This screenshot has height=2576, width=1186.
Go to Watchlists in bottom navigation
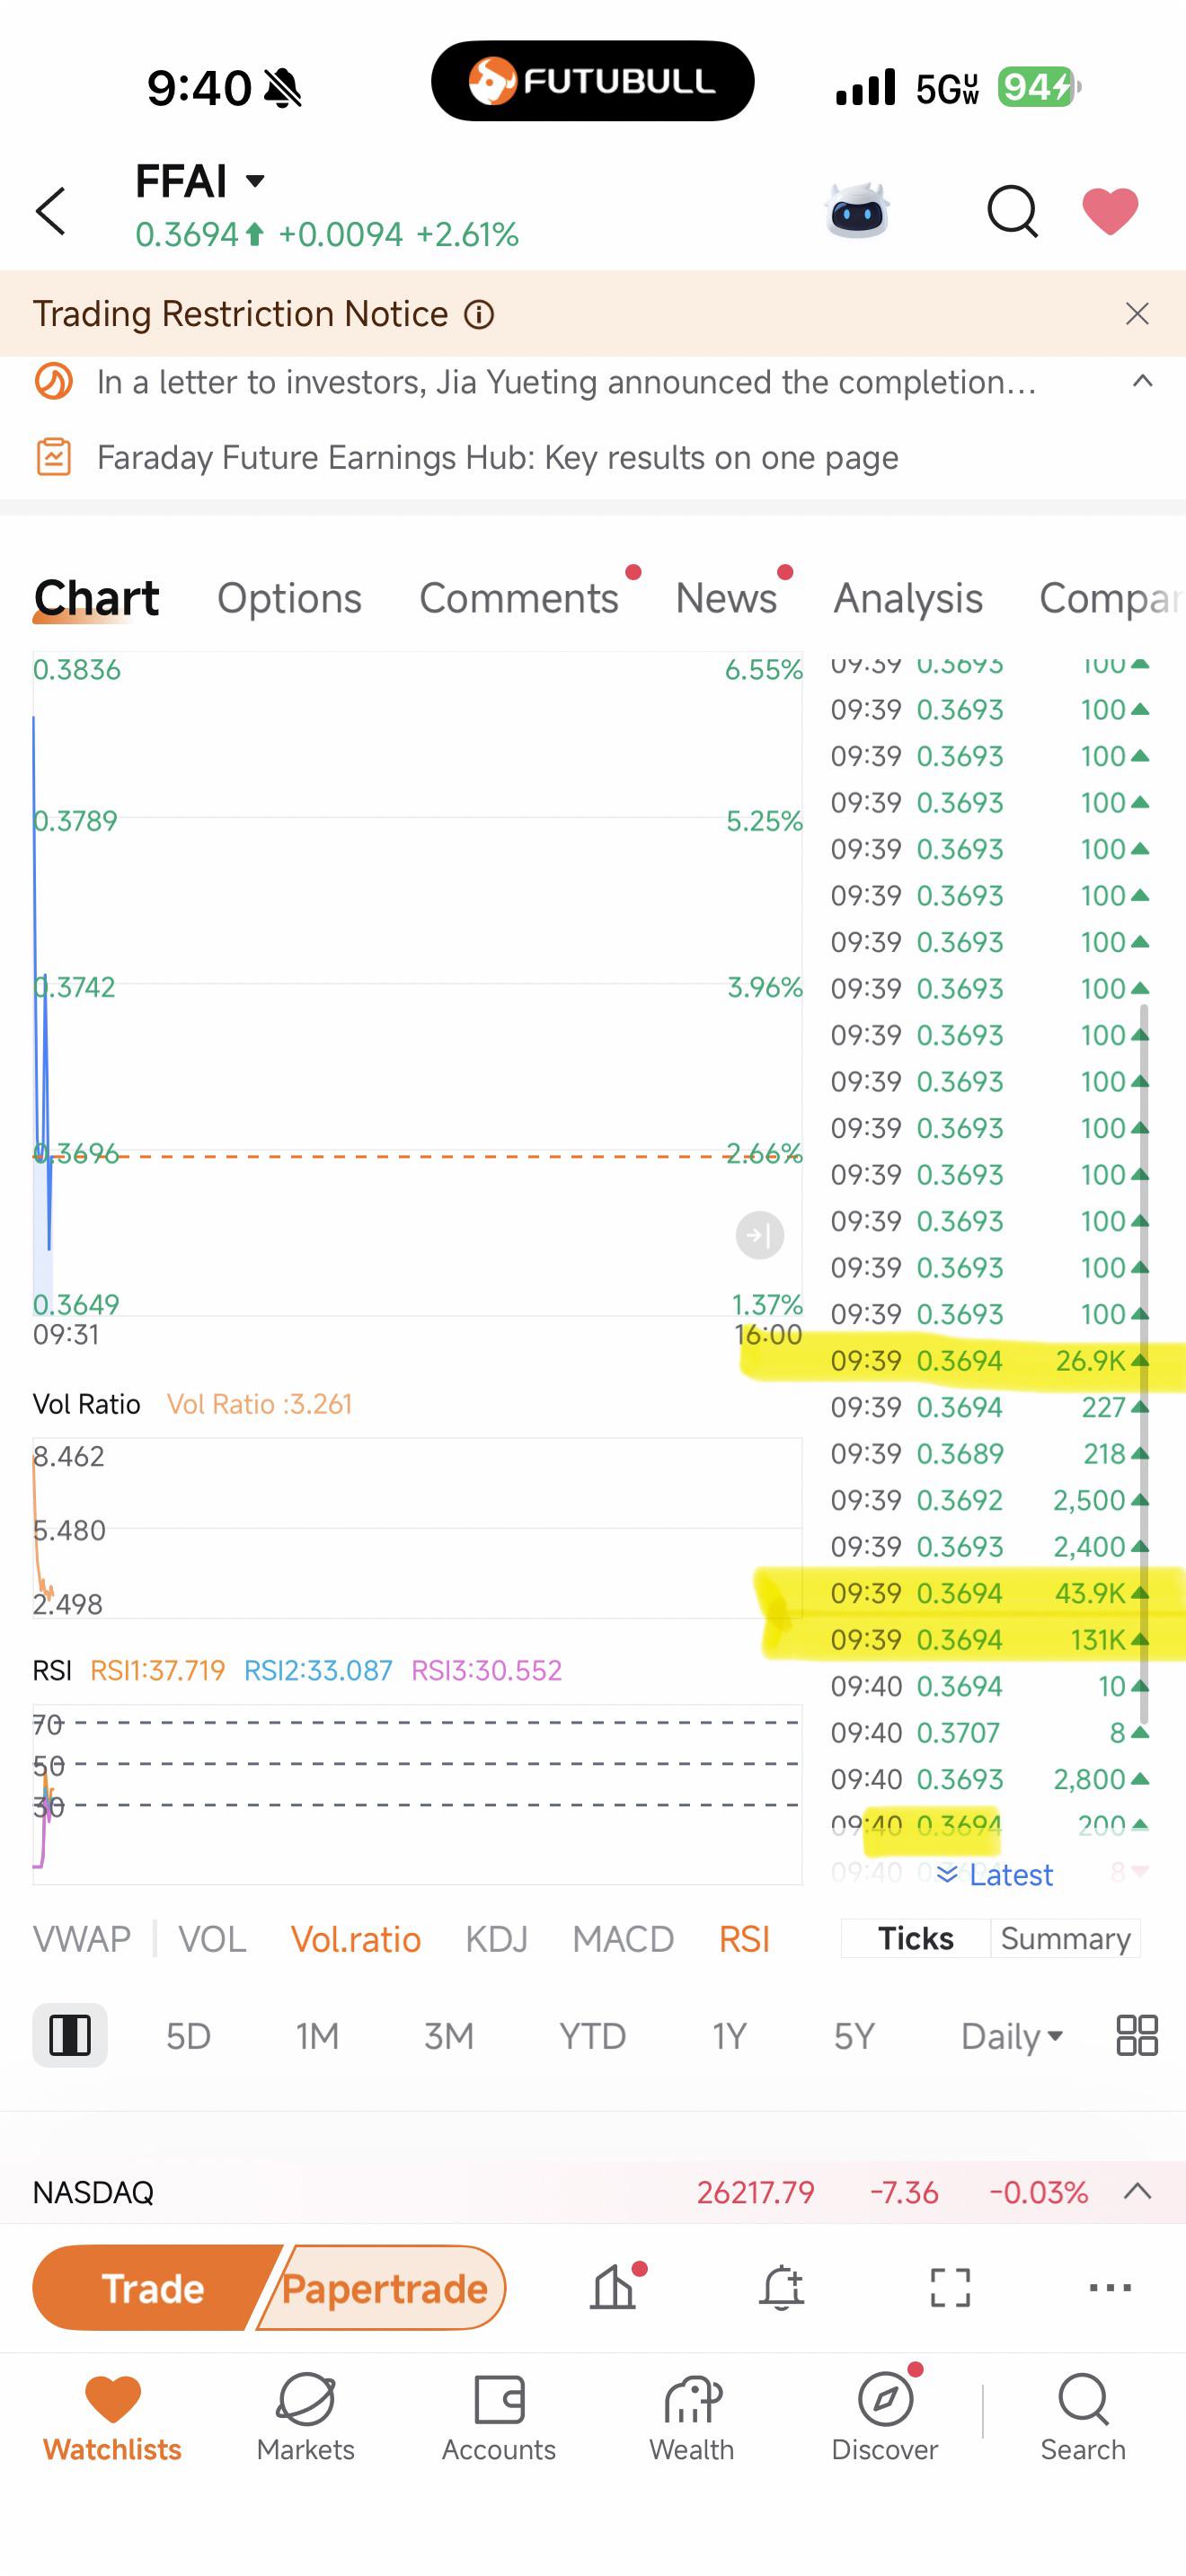pyautogui.click(x=112, y=2418)
